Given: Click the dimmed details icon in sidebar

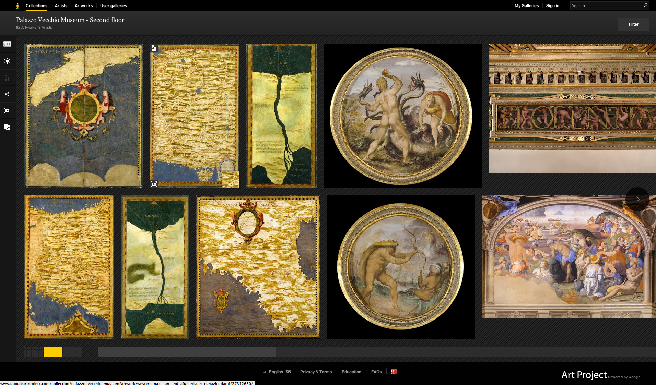Looking at the screenshot, I should 7,78.
